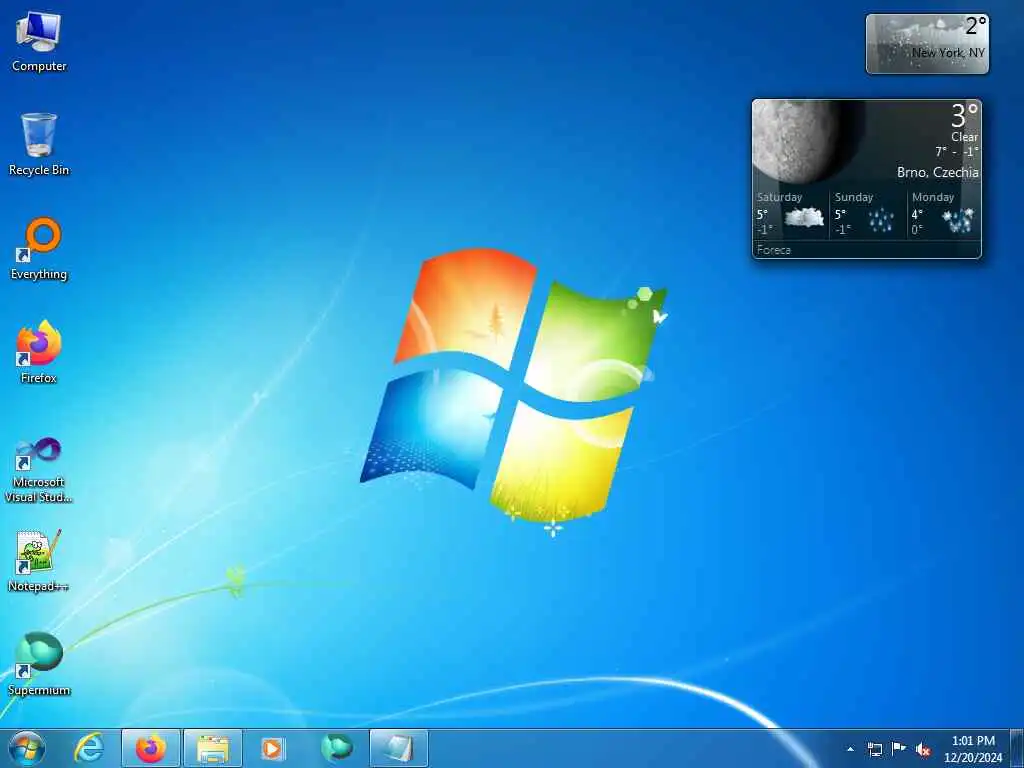Show hidden system tray icons

point(850,749)
